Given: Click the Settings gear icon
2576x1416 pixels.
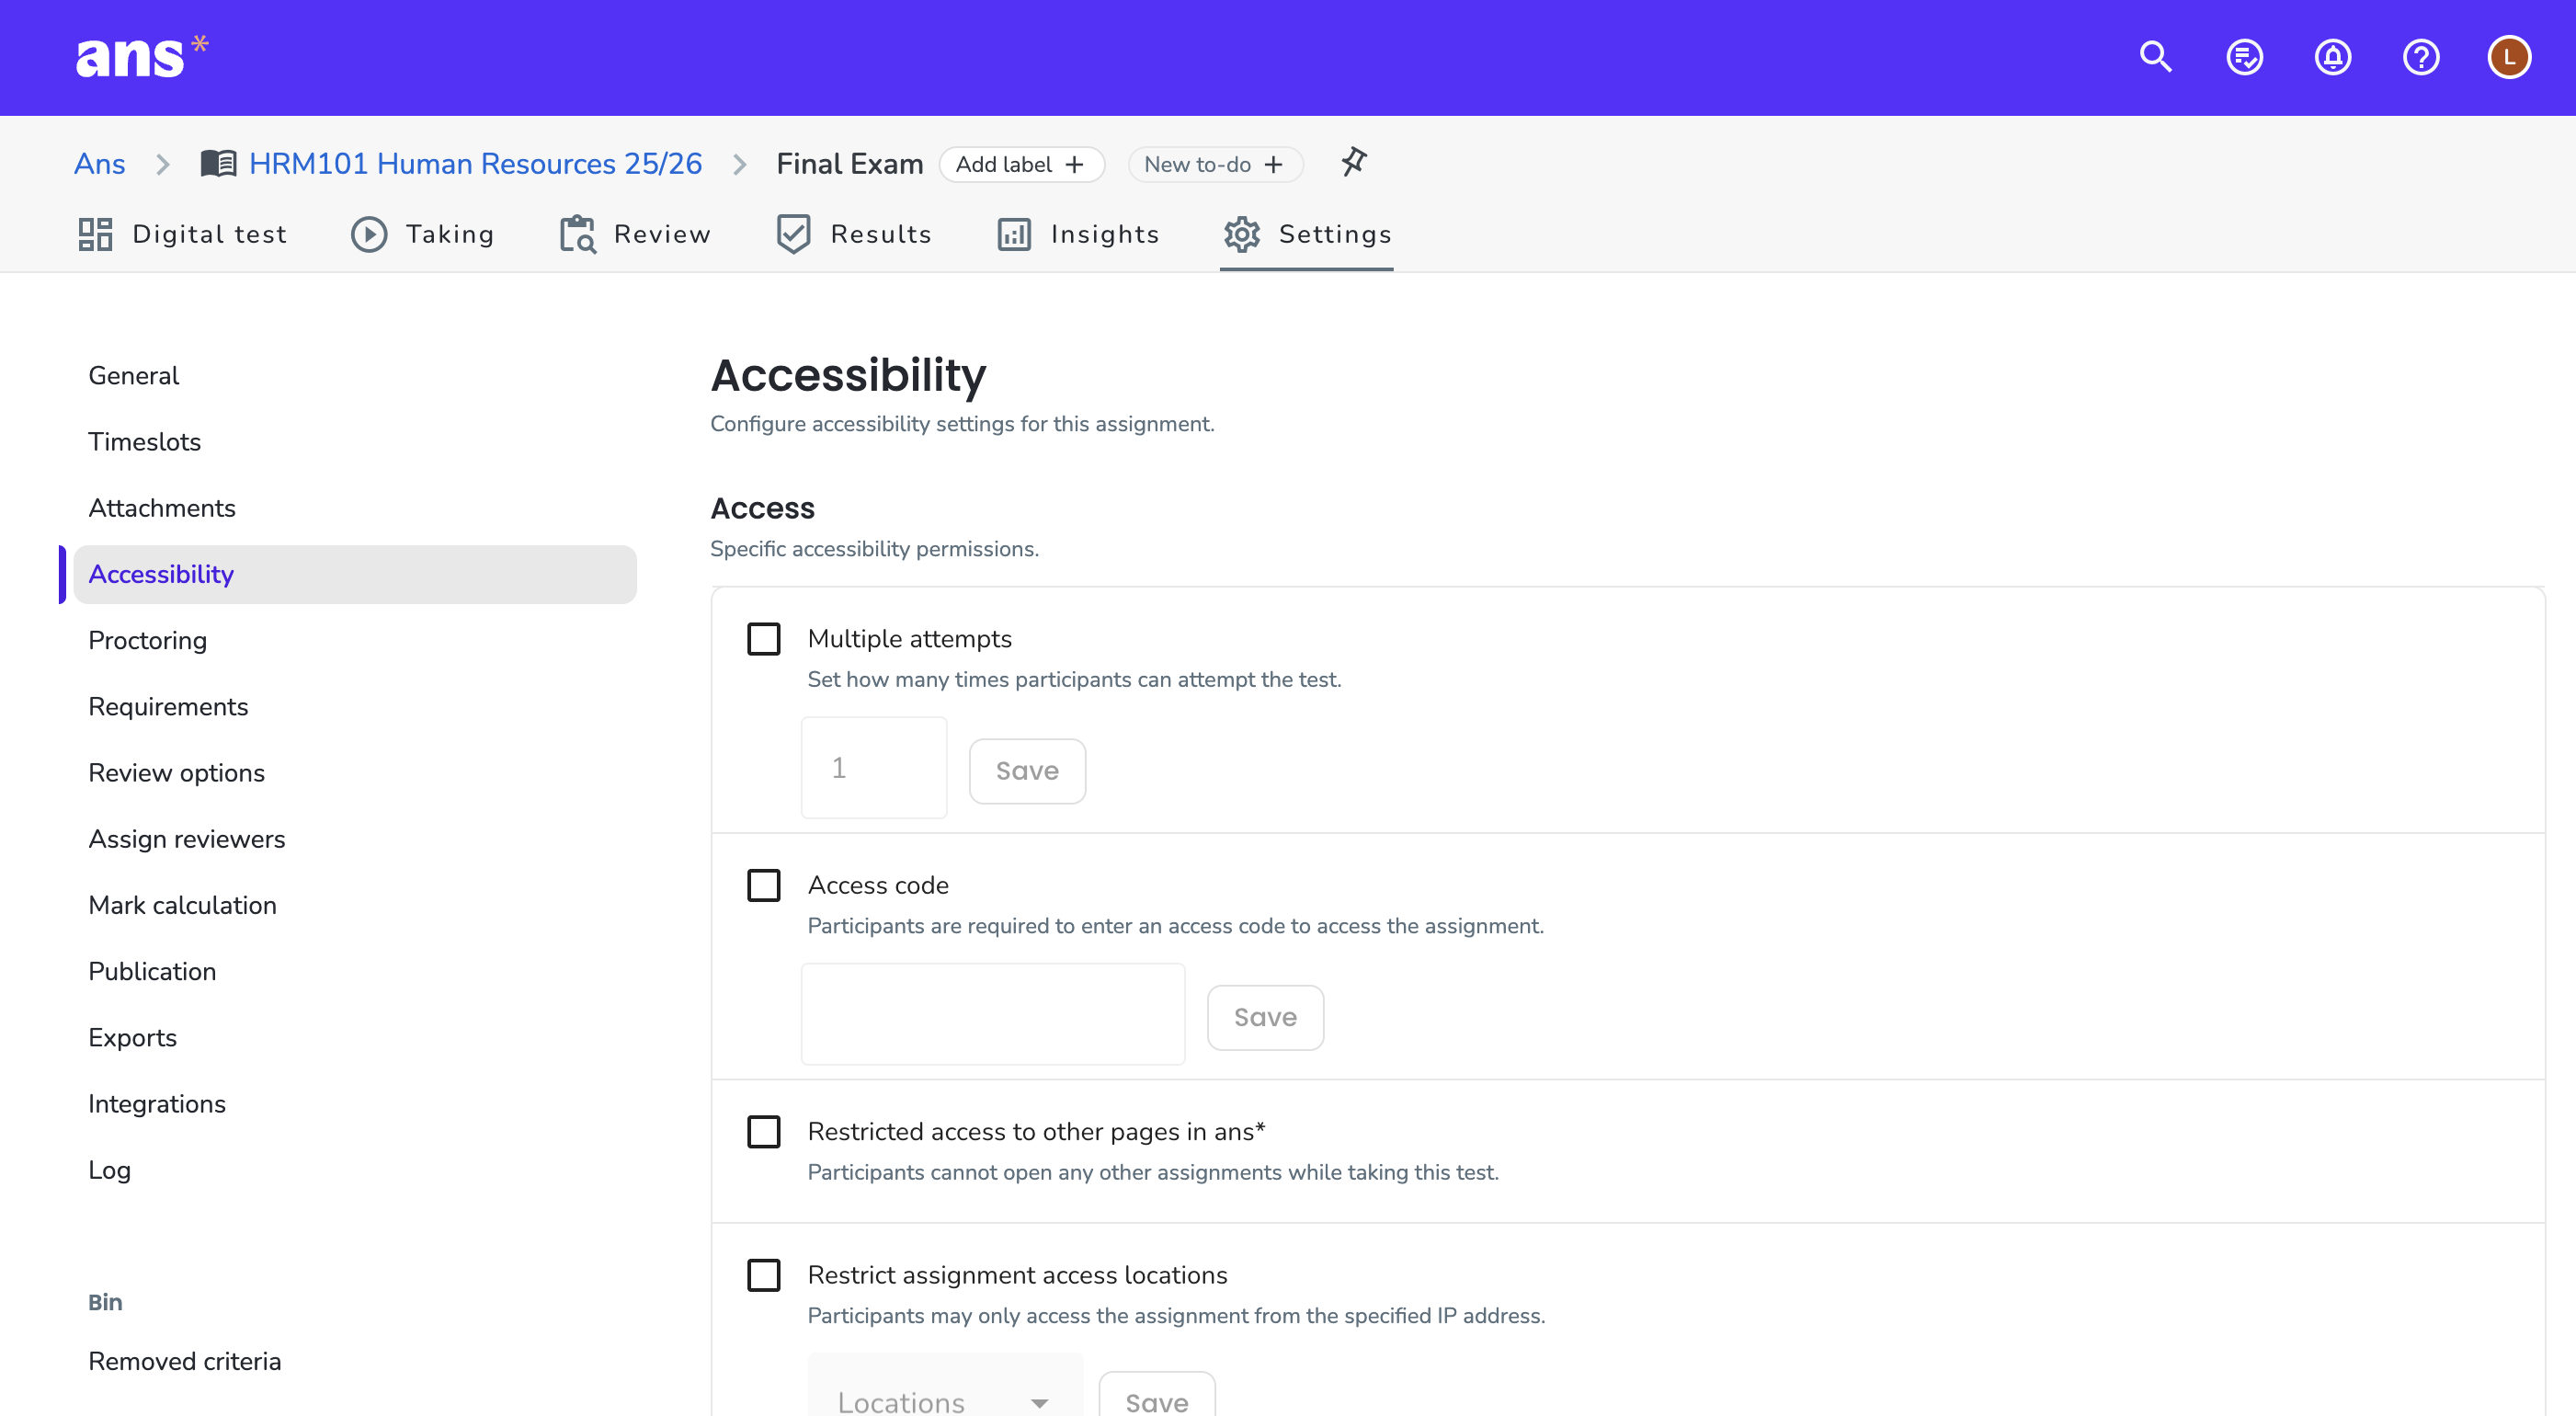Looking at the screenshot, I should (1242, 234).
